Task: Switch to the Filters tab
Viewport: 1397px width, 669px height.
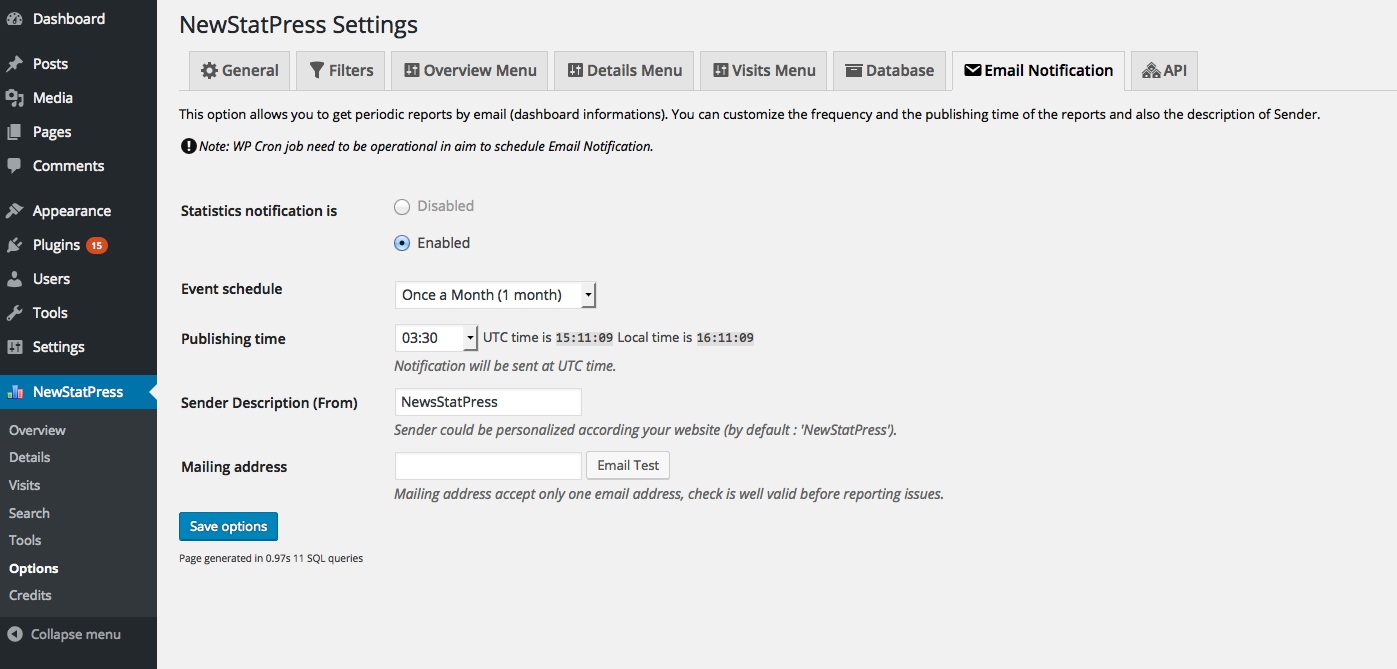Action: [341, 71]
